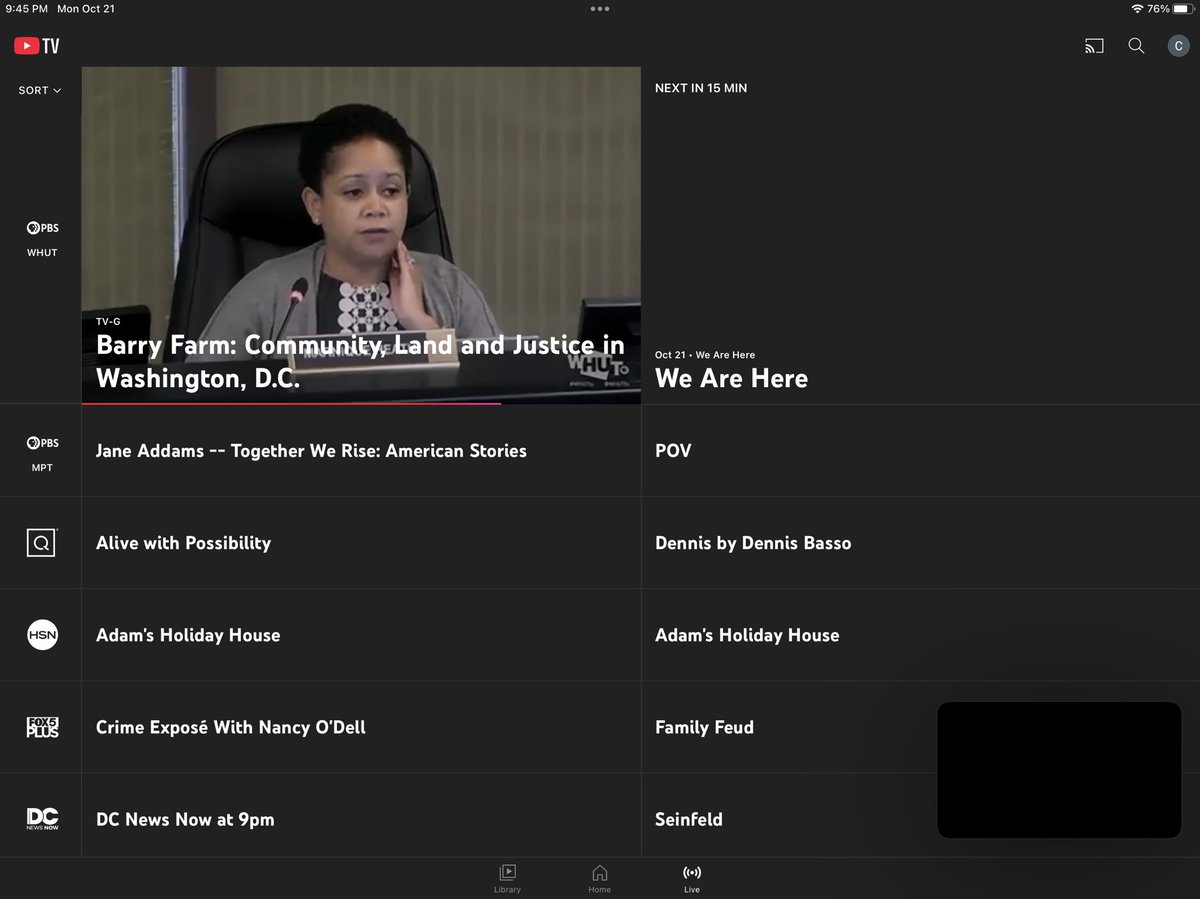Watch DC News Now at 9pm
Viewport: 1200px width, 899px height.
185,819
